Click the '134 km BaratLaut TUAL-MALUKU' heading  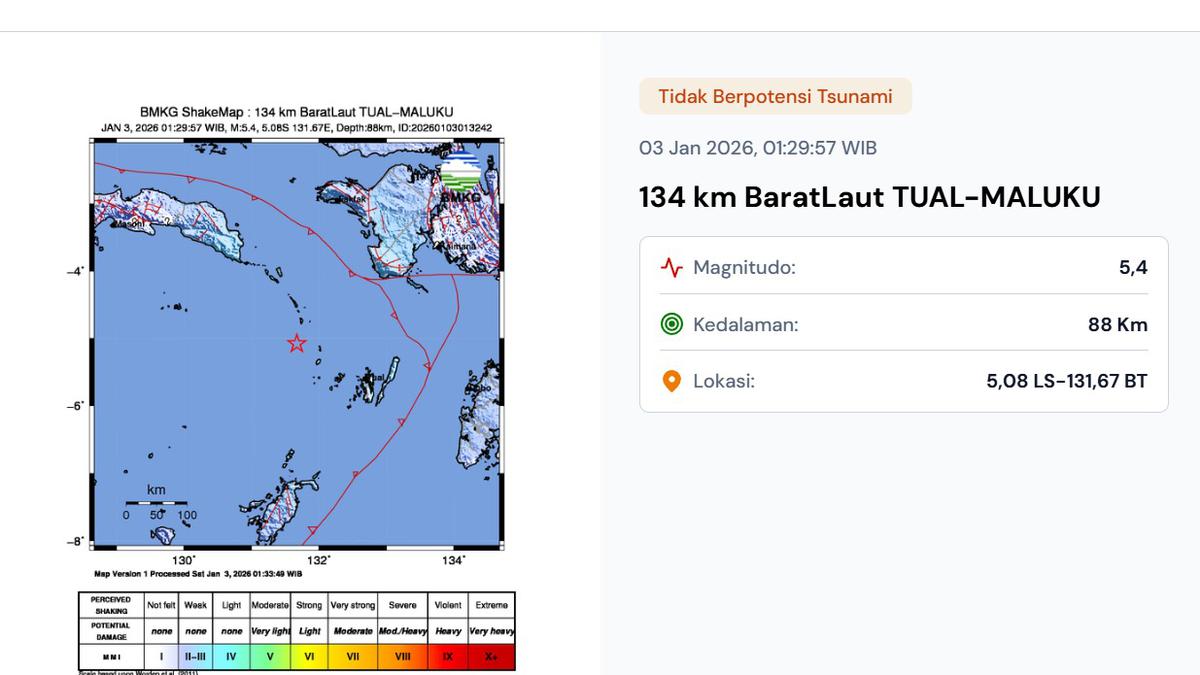[869, 197]
